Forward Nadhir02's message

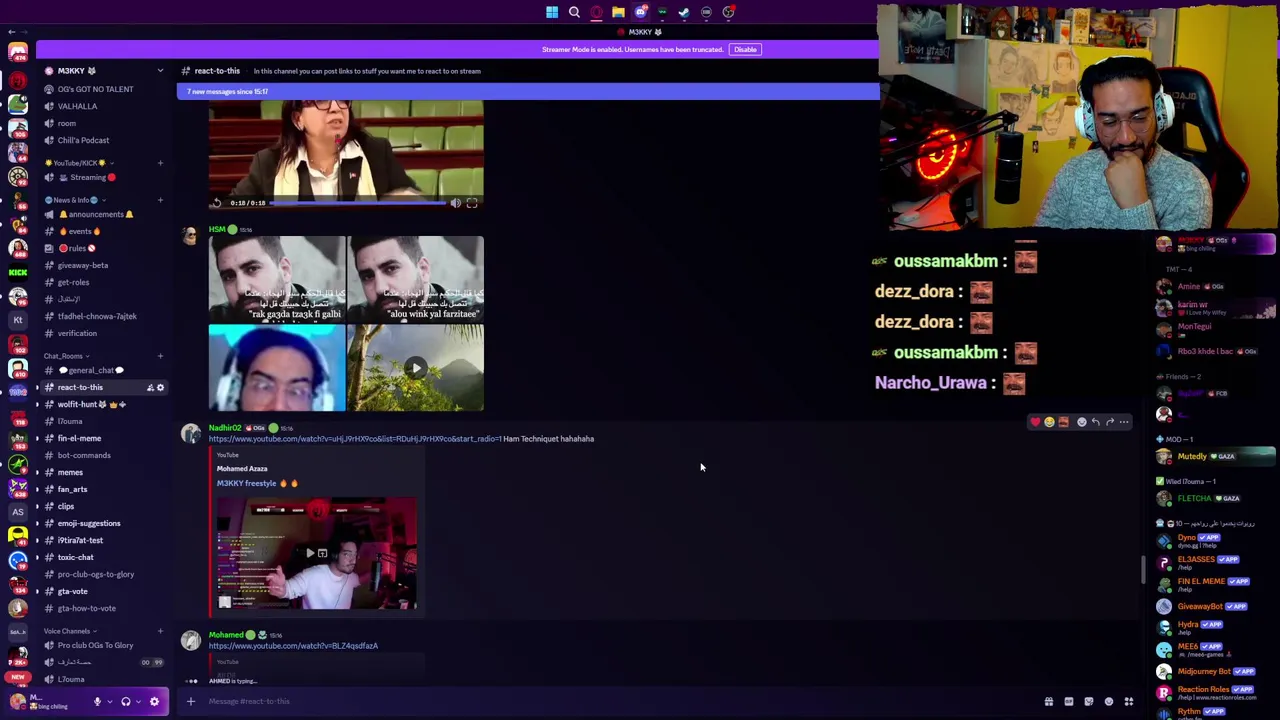(x=1110, y=422)
